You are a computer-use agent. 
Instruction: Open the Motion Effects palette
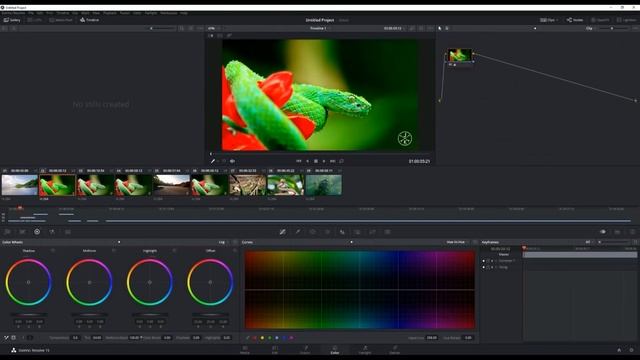point(68,232)
